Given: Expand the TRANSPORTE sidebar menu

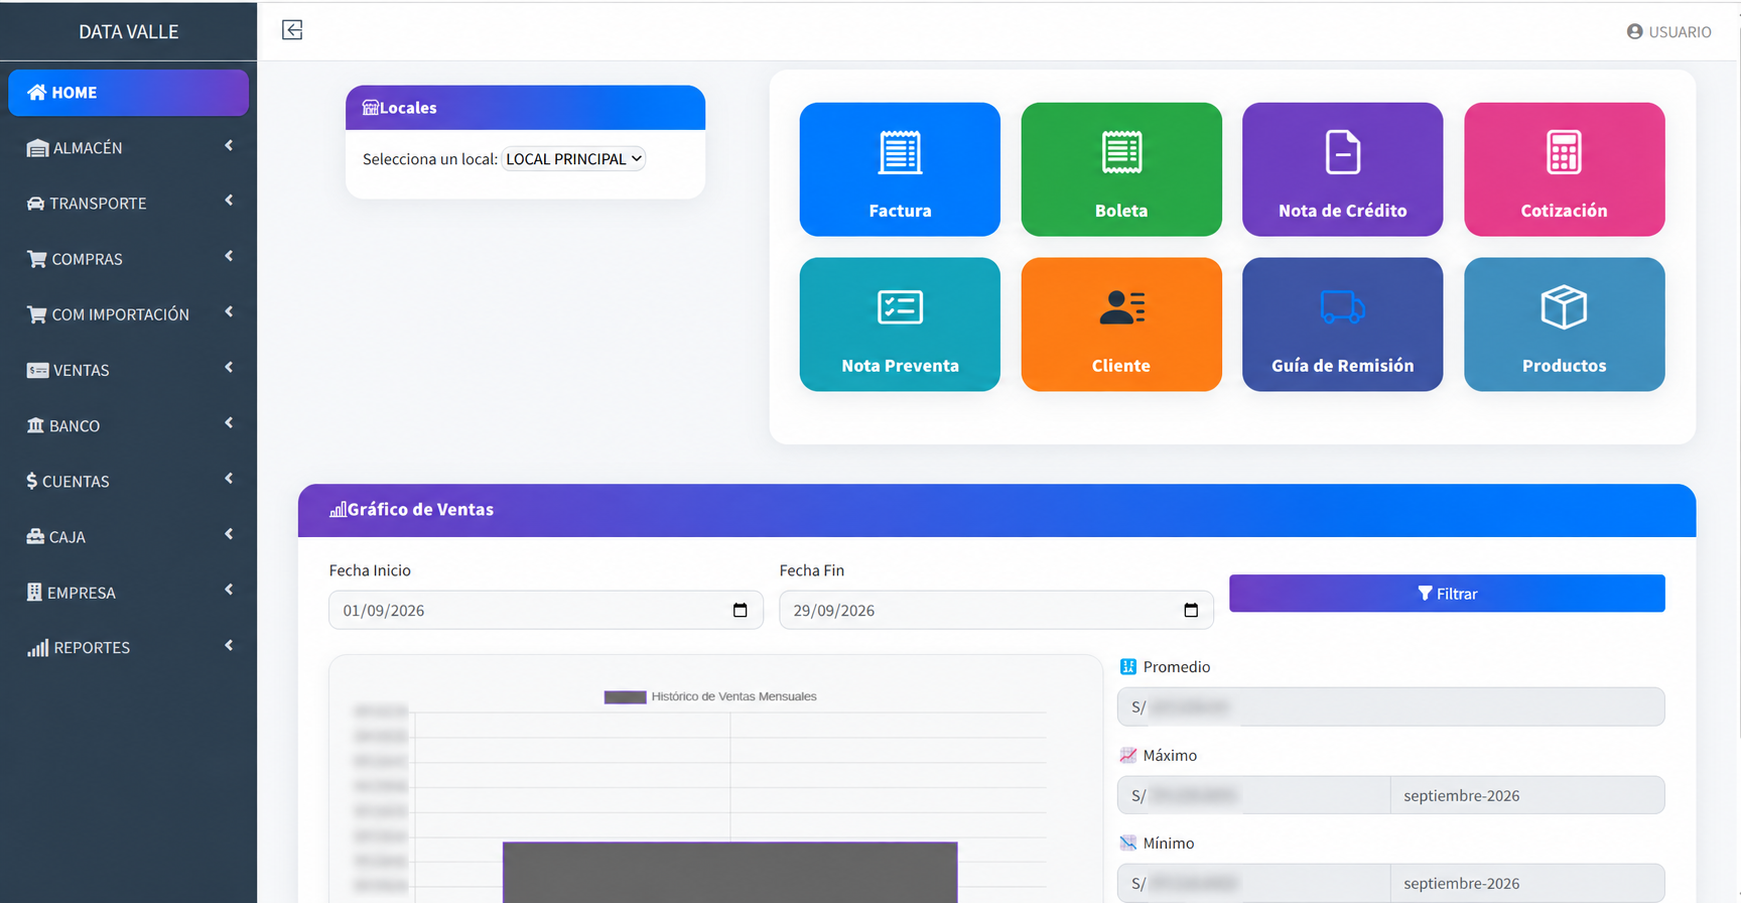Looking at the screenshot, I should tap(128, 203).
